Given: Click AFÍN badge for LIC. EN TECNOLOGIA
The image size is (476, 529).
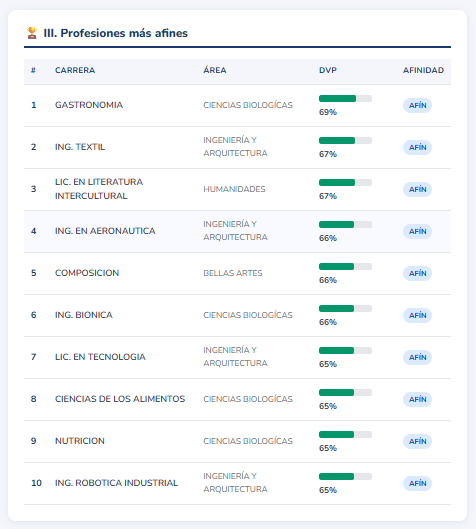Looking at the screenshot, I should [417, 358].
